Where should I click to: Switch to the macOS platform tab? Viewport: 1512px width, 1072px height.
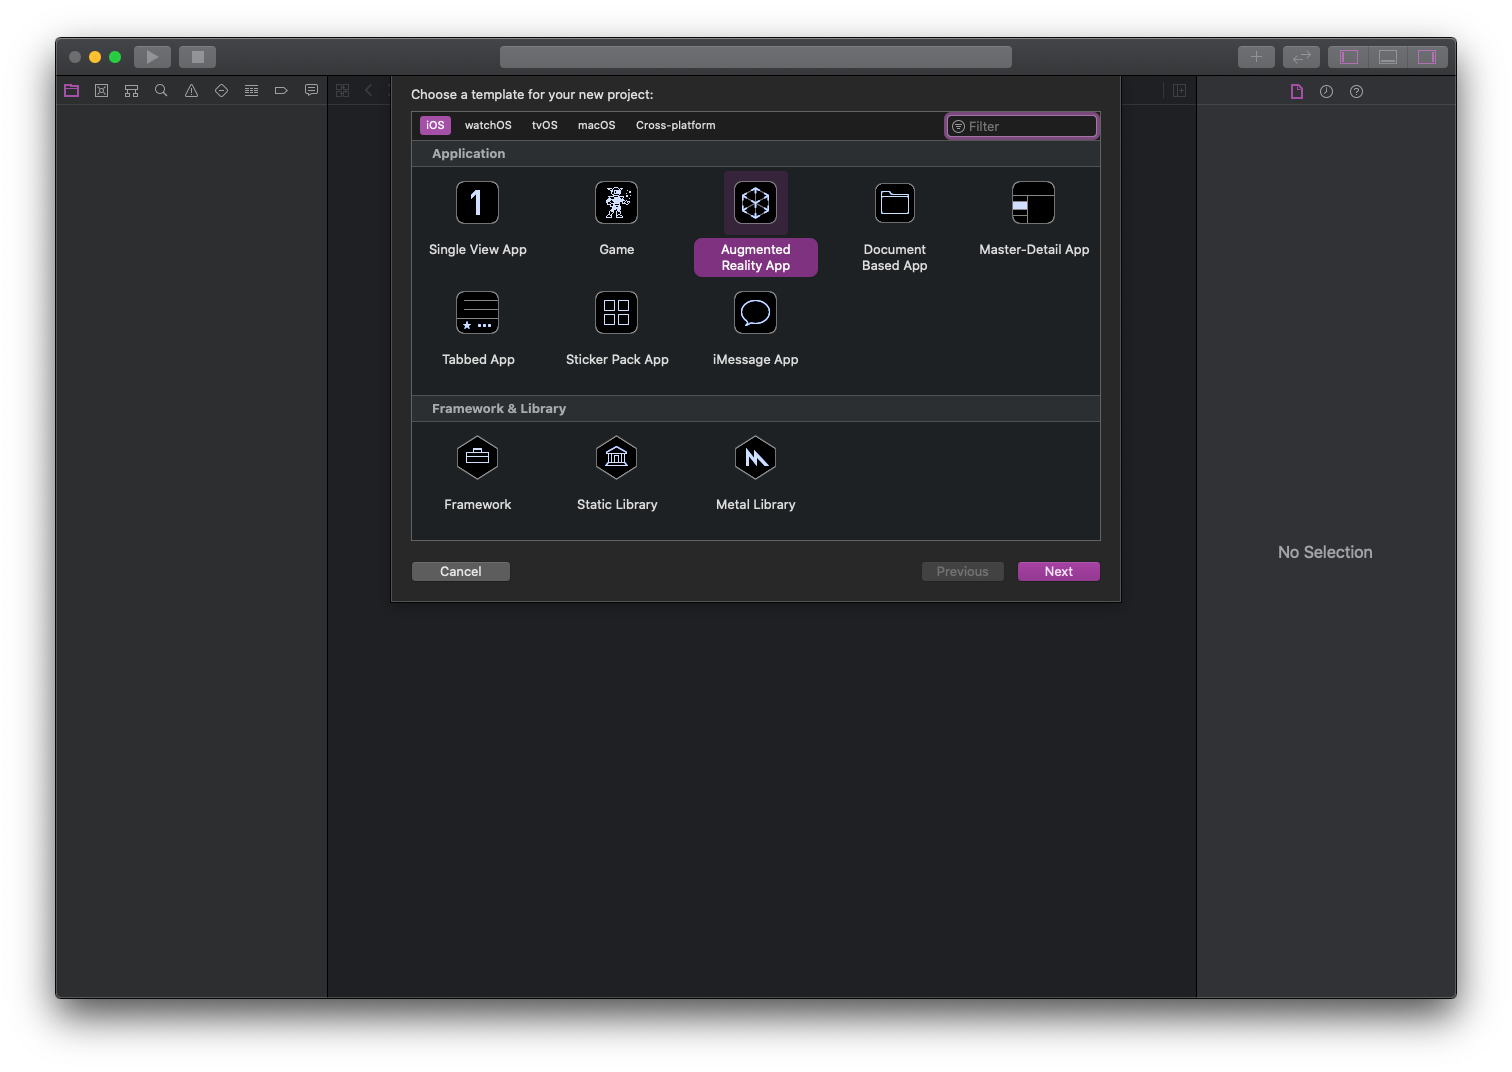(x=596, y=125)
